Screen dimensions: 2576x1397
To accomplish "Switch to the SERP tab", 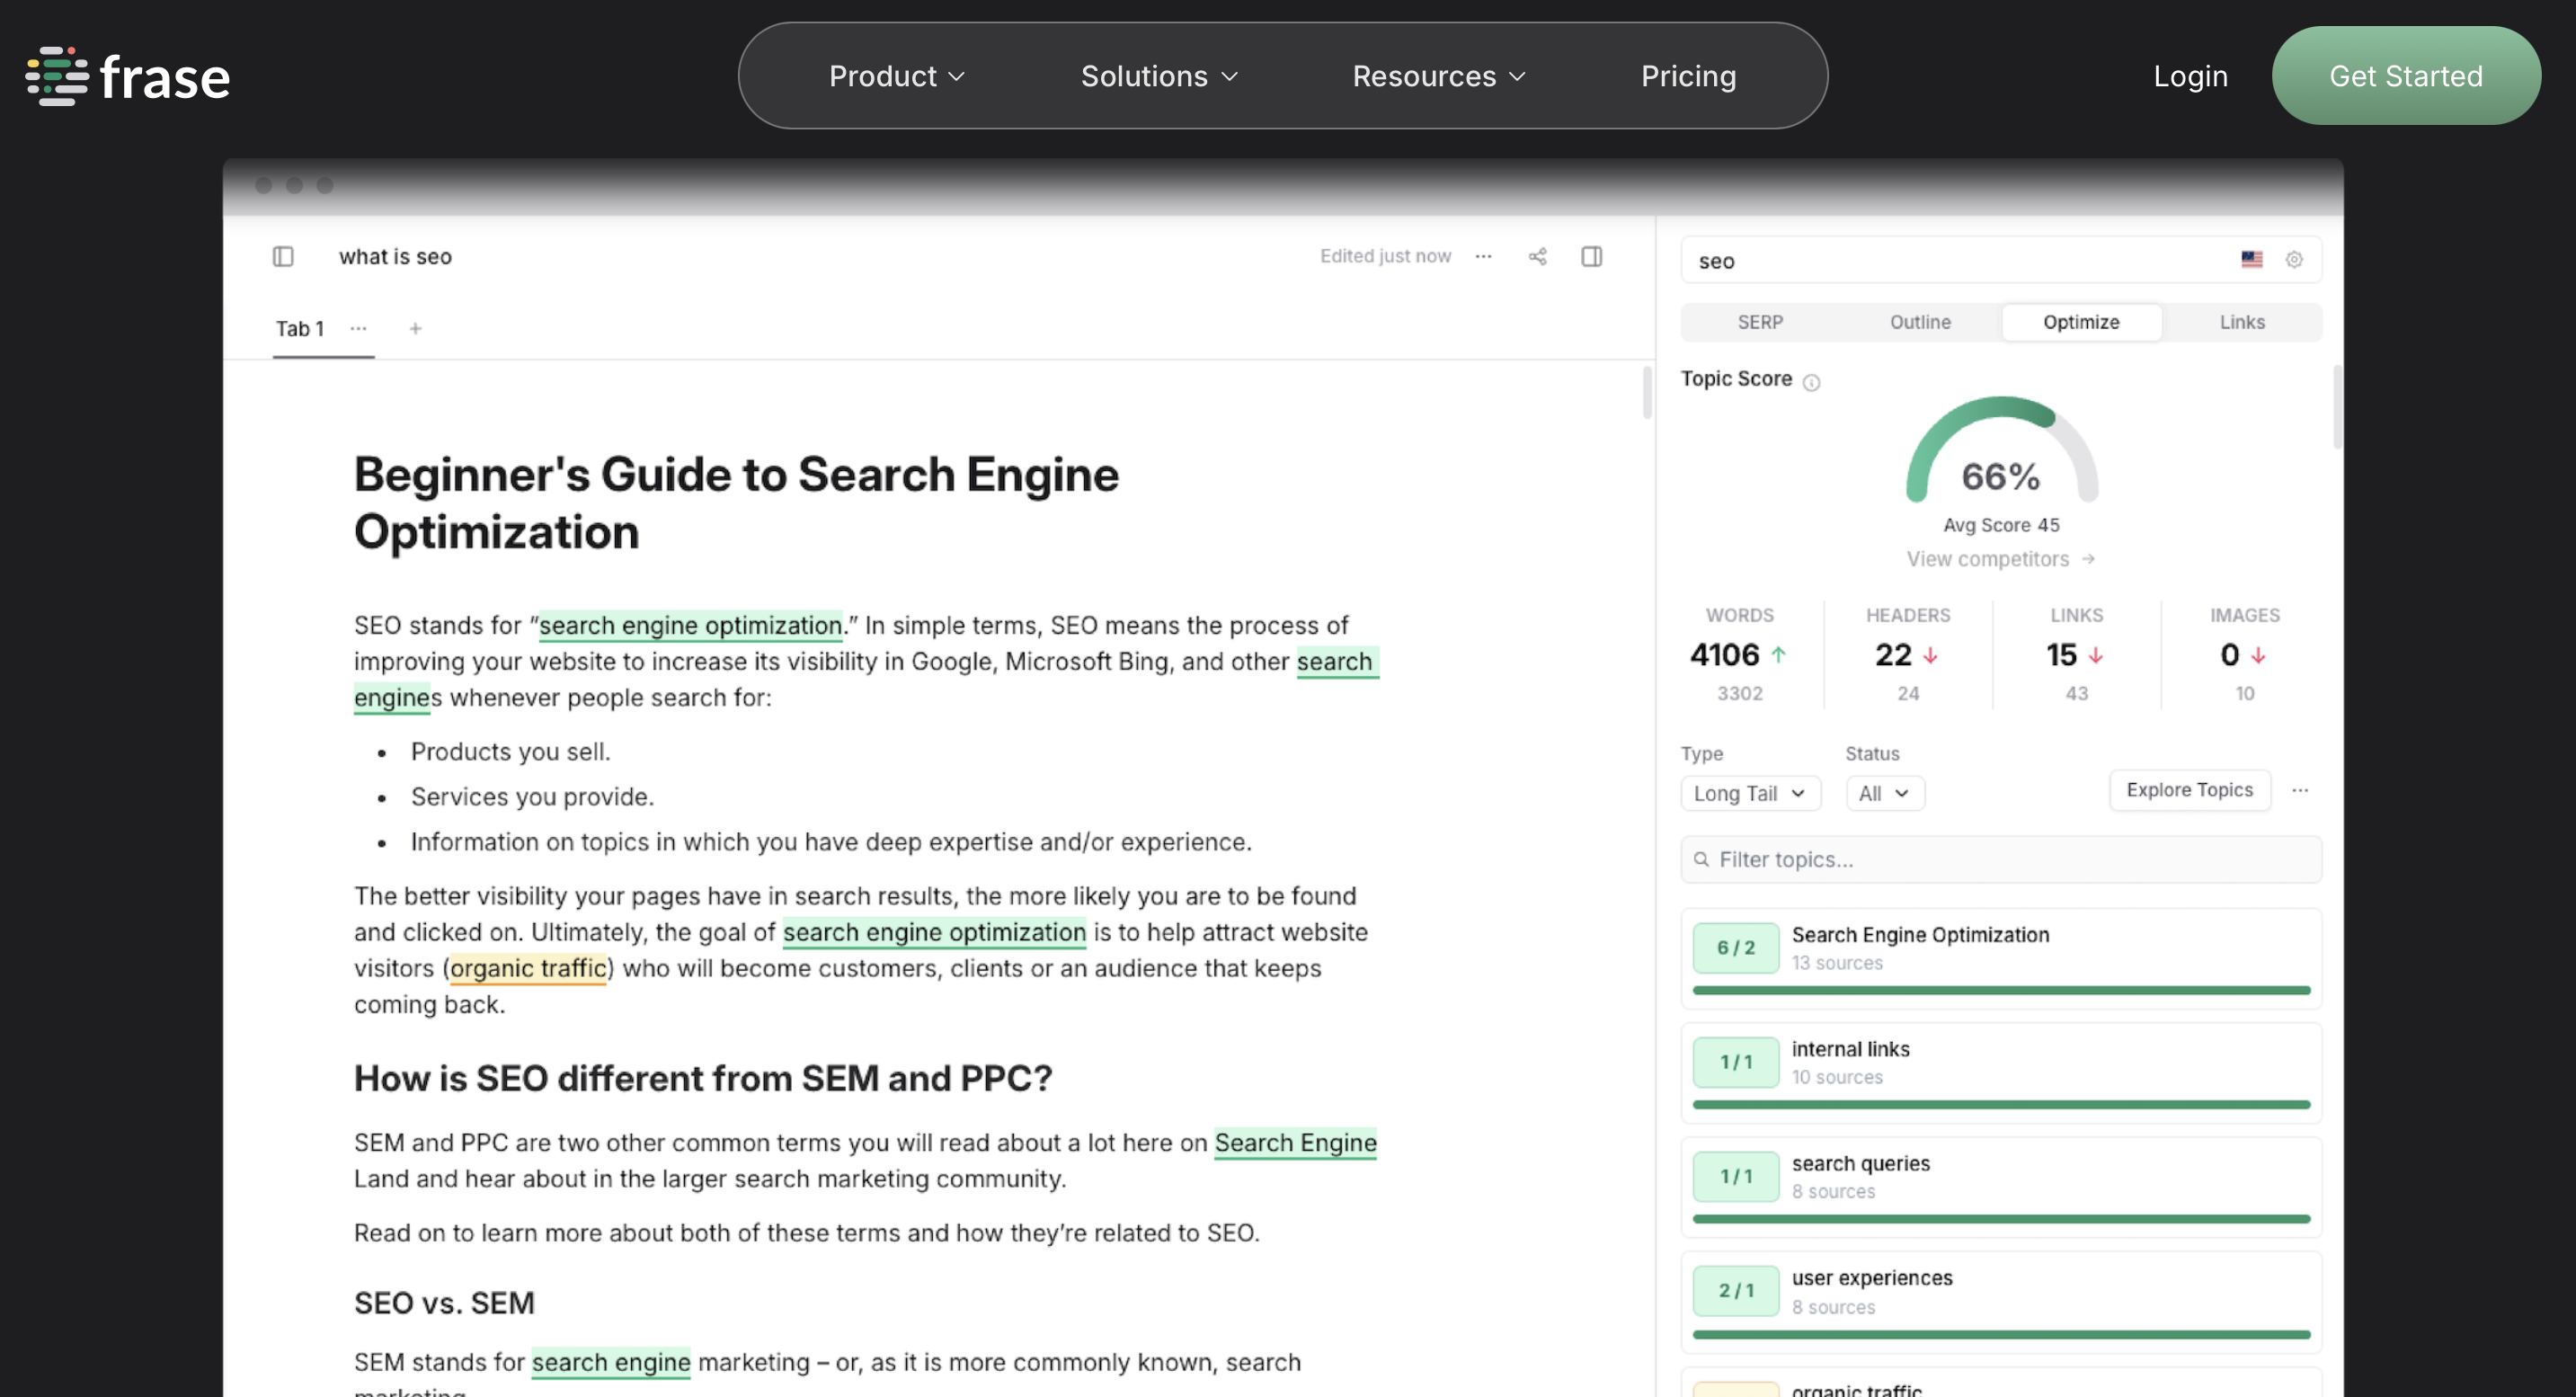I will (1760, 322).
